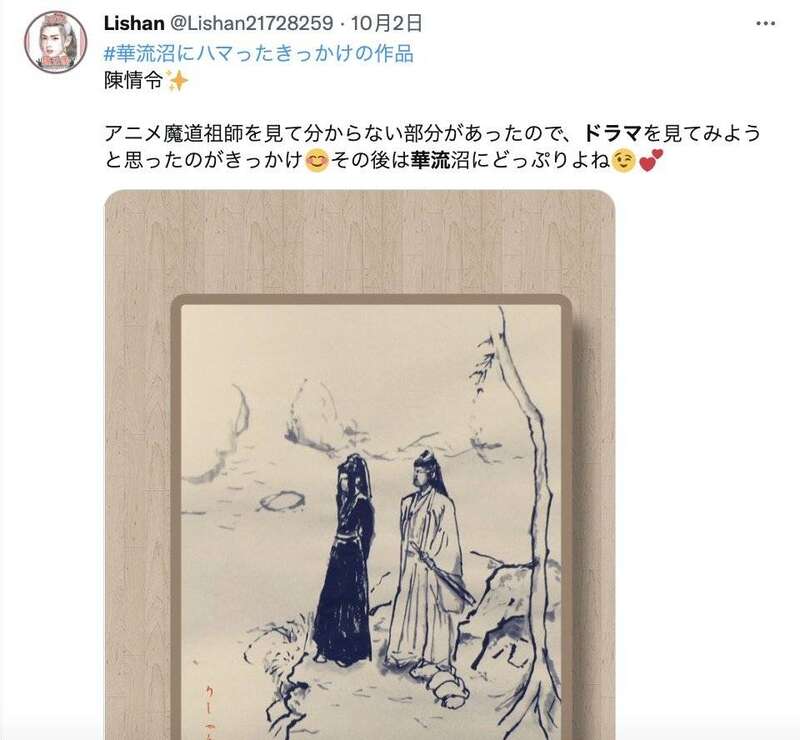Click the smiling face emoji after きっかけ
800x740 pixels.
[316, 161]
